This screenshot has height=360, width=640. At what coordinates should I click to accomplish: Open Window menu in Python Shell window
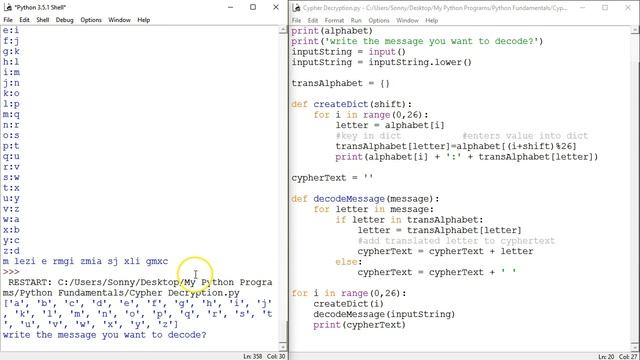click(119, 20)
